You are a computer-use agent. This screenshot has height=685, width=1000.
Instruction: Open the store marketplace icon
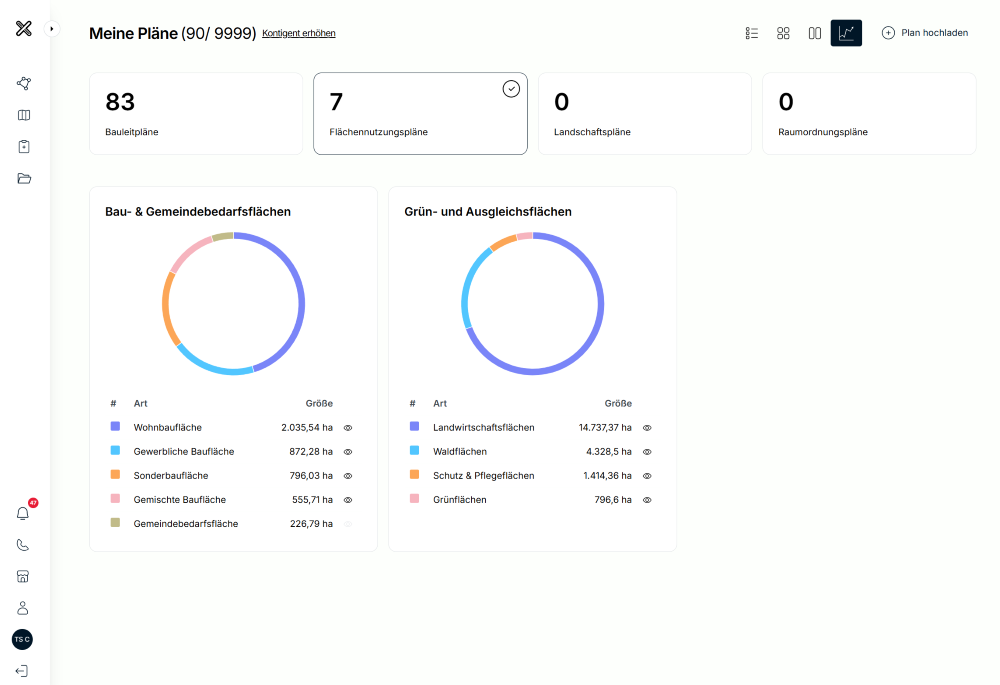[23, 577]
